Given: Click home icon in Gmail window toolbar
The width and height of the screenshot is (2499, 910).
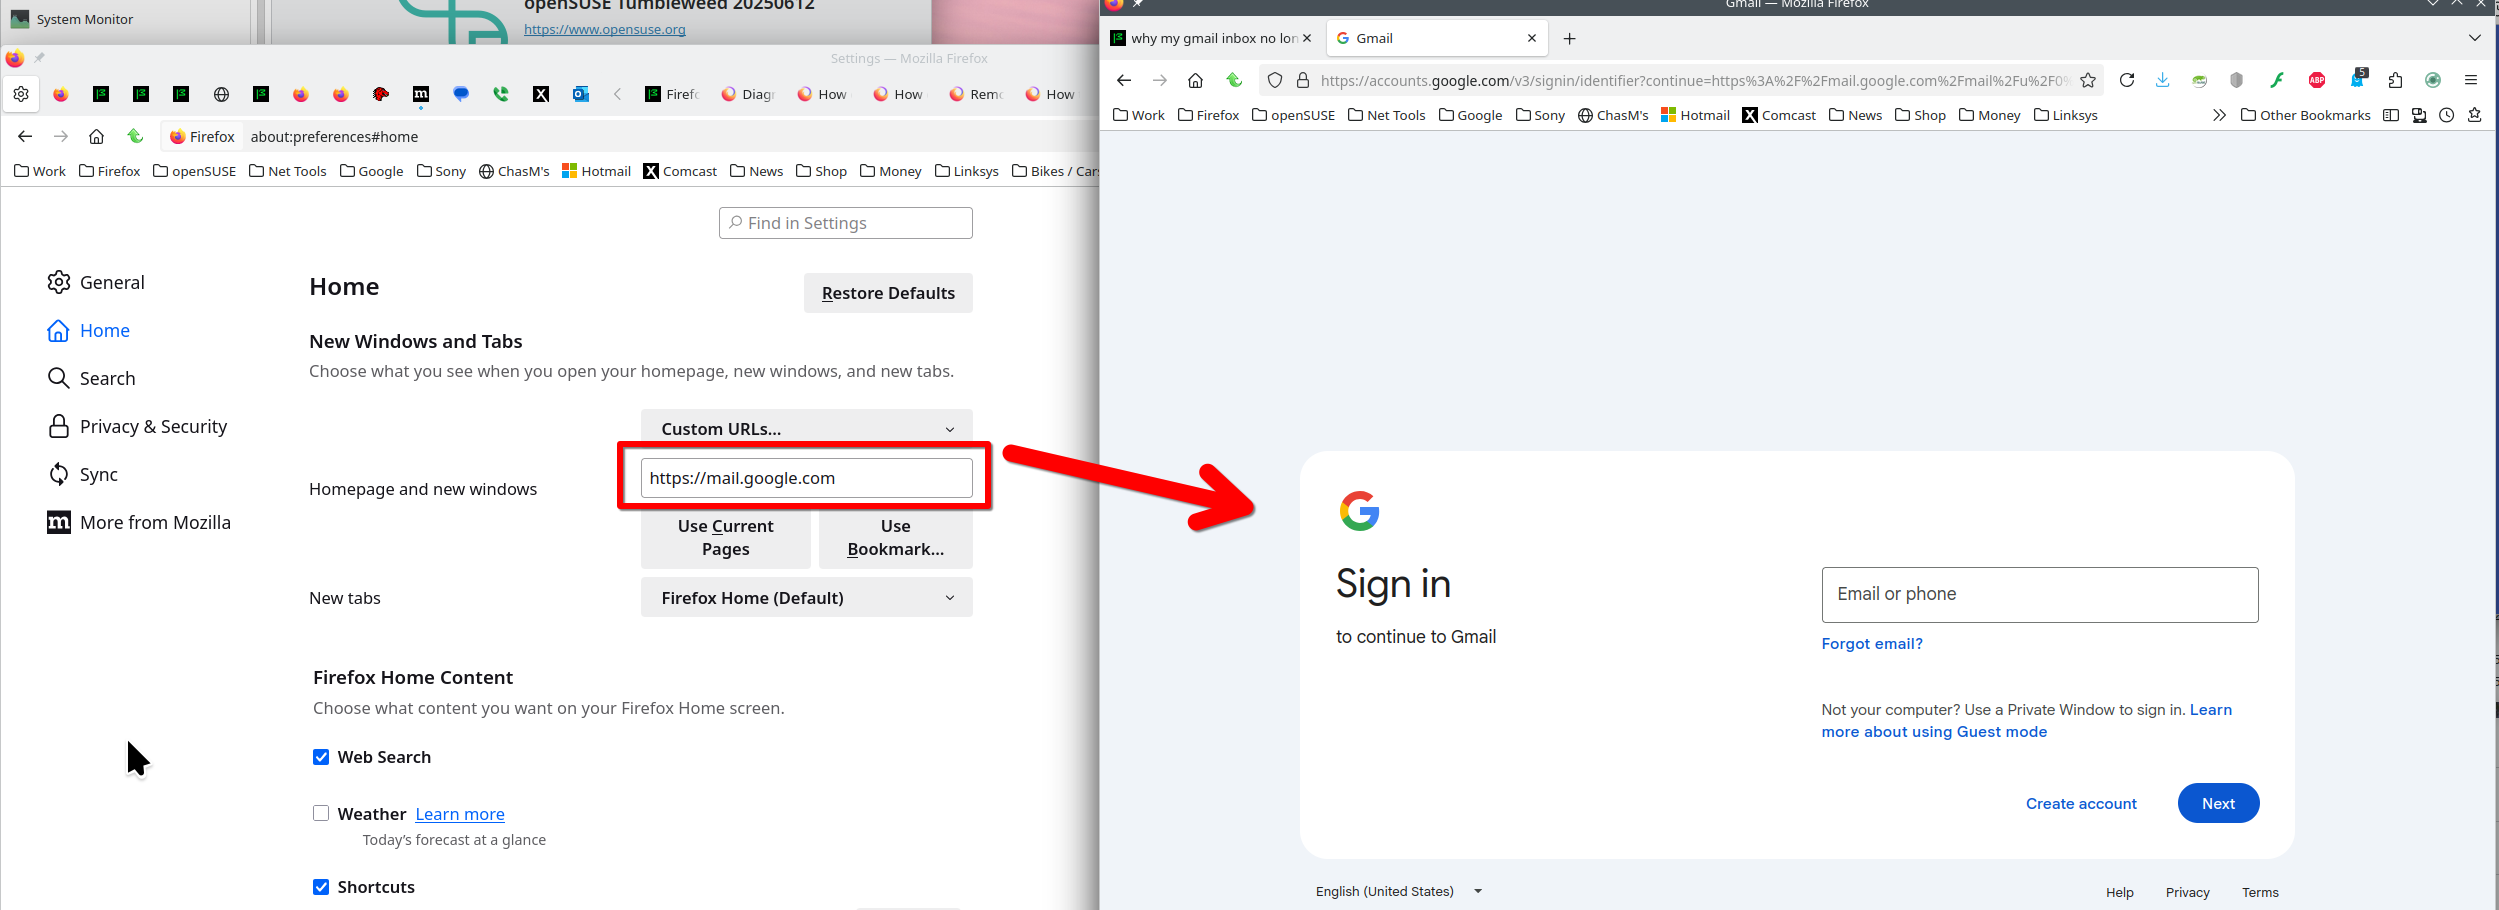Looking at the screenshot, I should (x=1195, y=80).
